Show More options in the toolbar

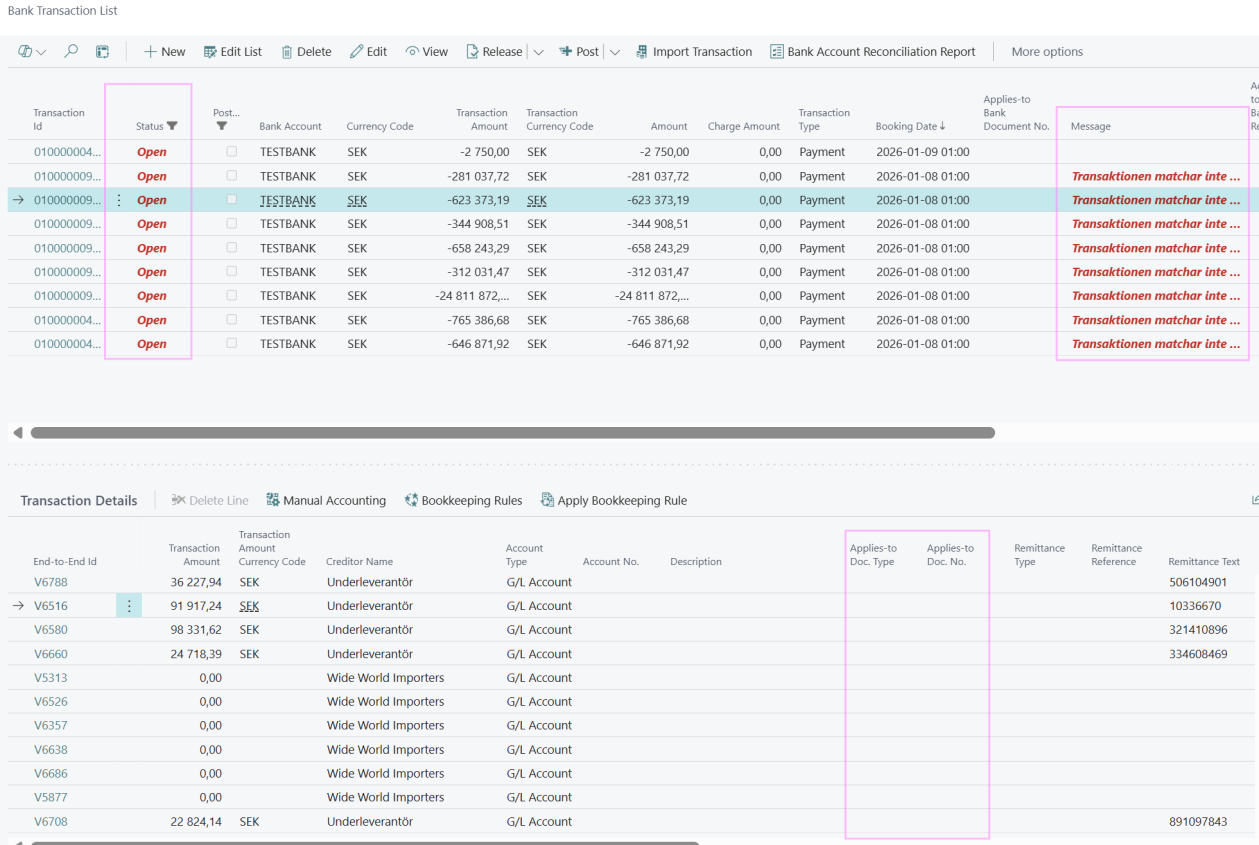[x=1047, y=51]
